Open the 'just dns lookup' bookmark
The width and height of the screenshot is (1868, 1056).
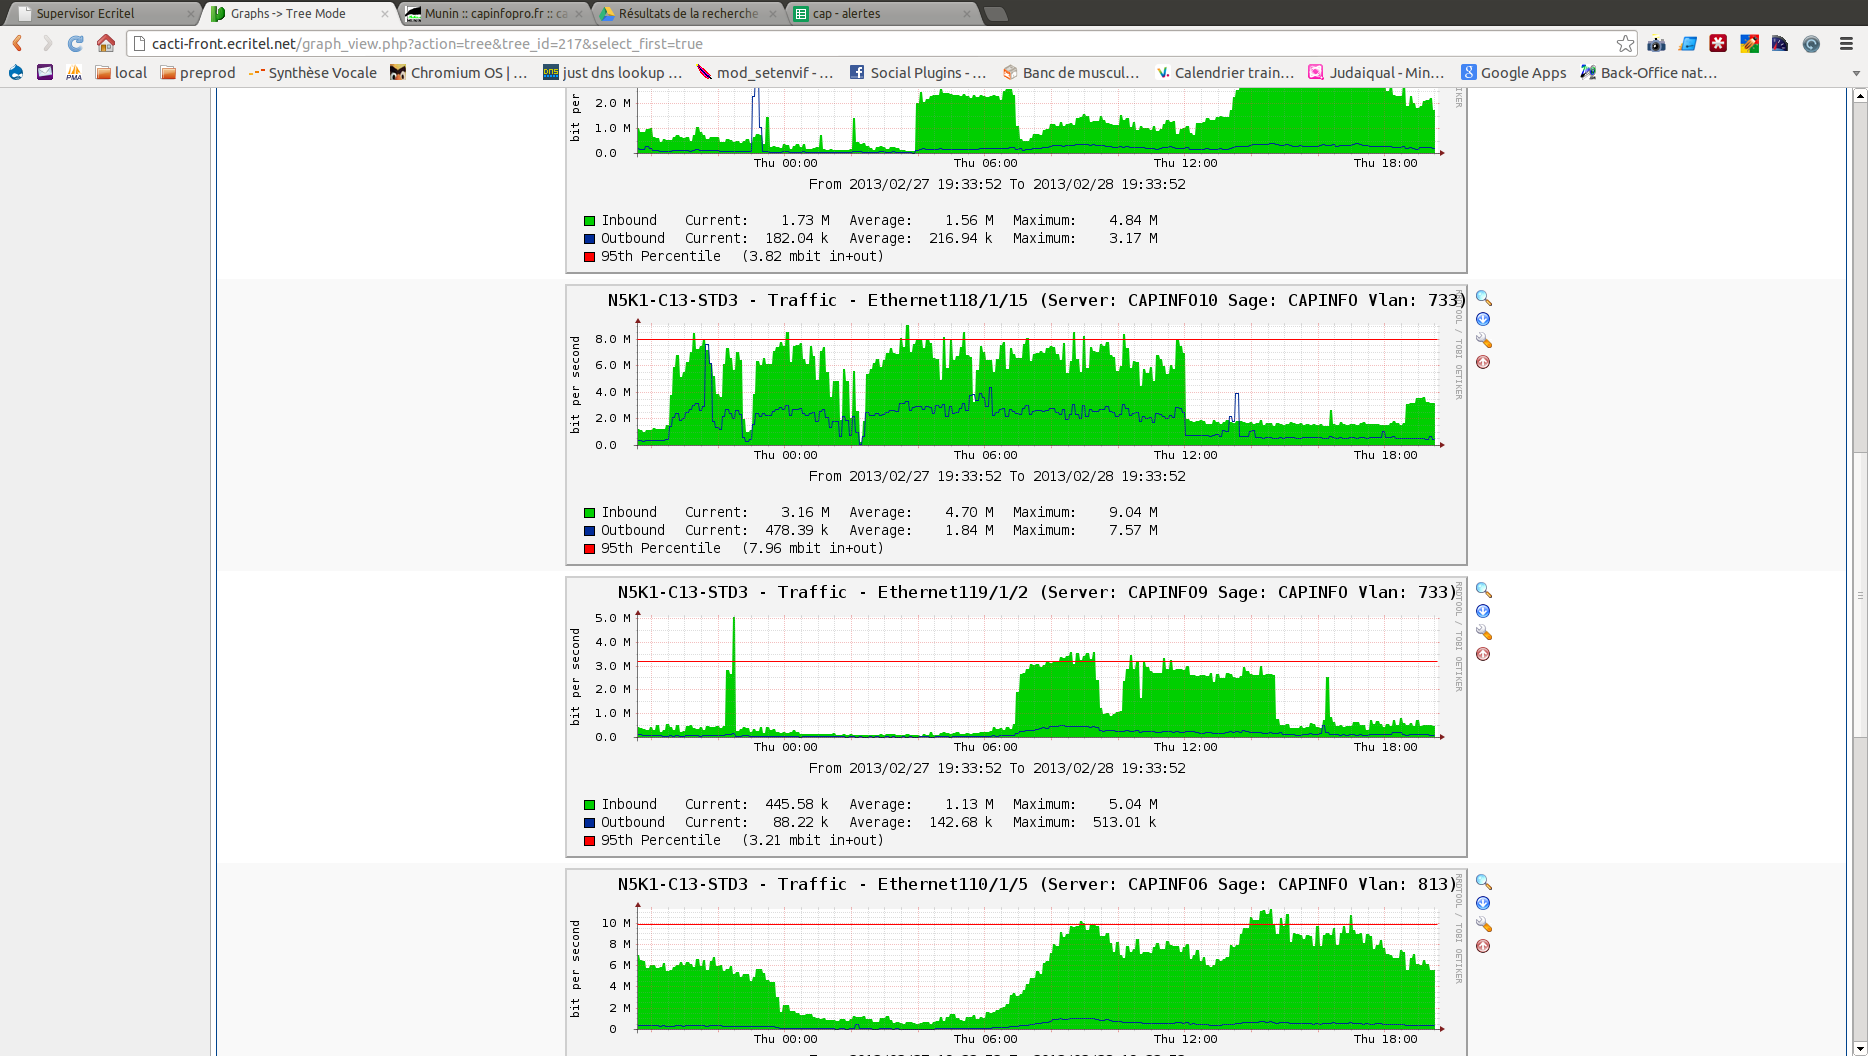coord(612,72)
